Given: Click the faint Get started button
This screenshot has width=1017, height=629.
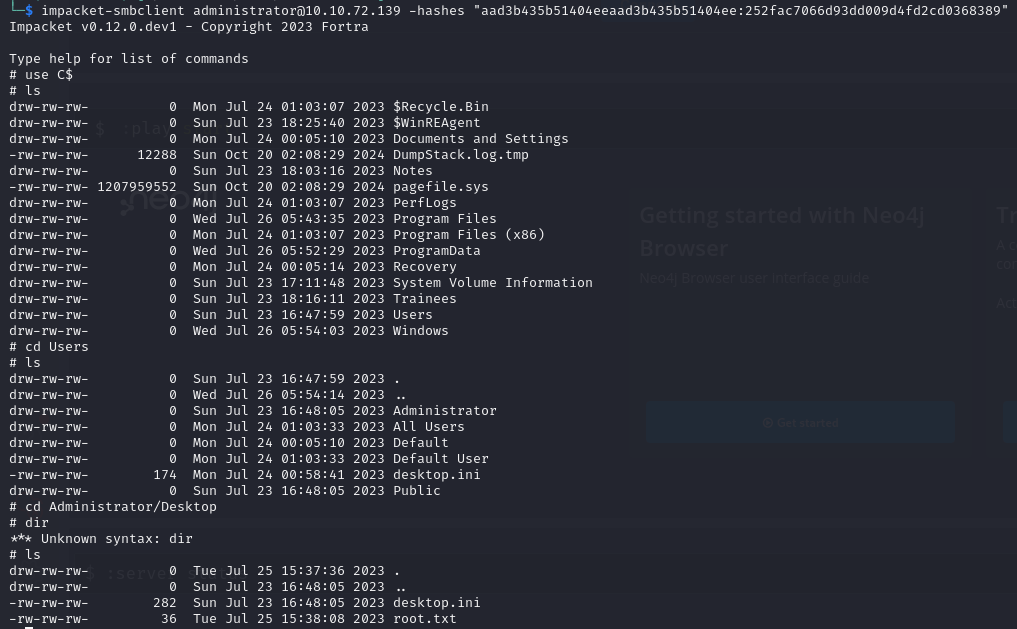Looking at the screenshot, I should click(x=800, y=423).
